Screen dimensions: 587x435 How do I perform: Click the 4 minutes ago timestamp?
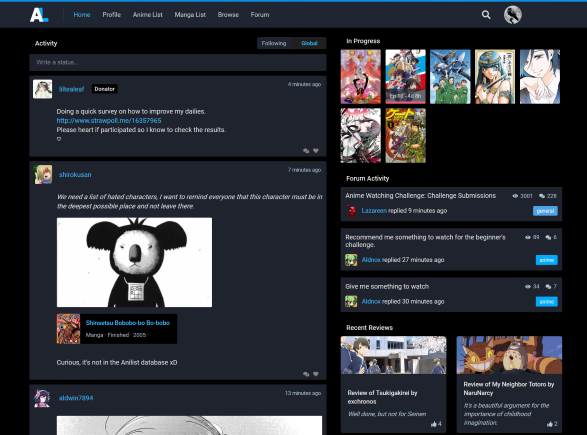click(x=304, y=84)
